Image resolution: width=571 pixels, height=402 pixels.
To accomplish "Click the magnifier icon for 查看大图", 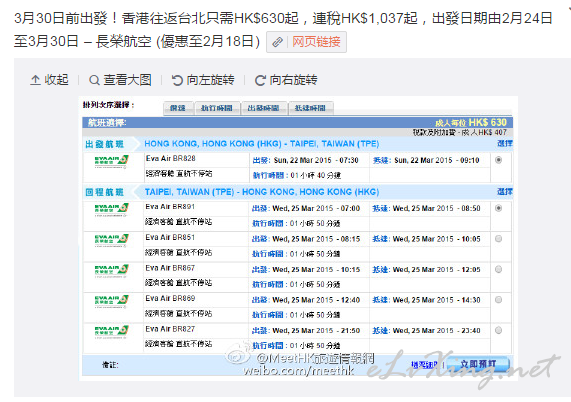I will (x=94, y=80).
